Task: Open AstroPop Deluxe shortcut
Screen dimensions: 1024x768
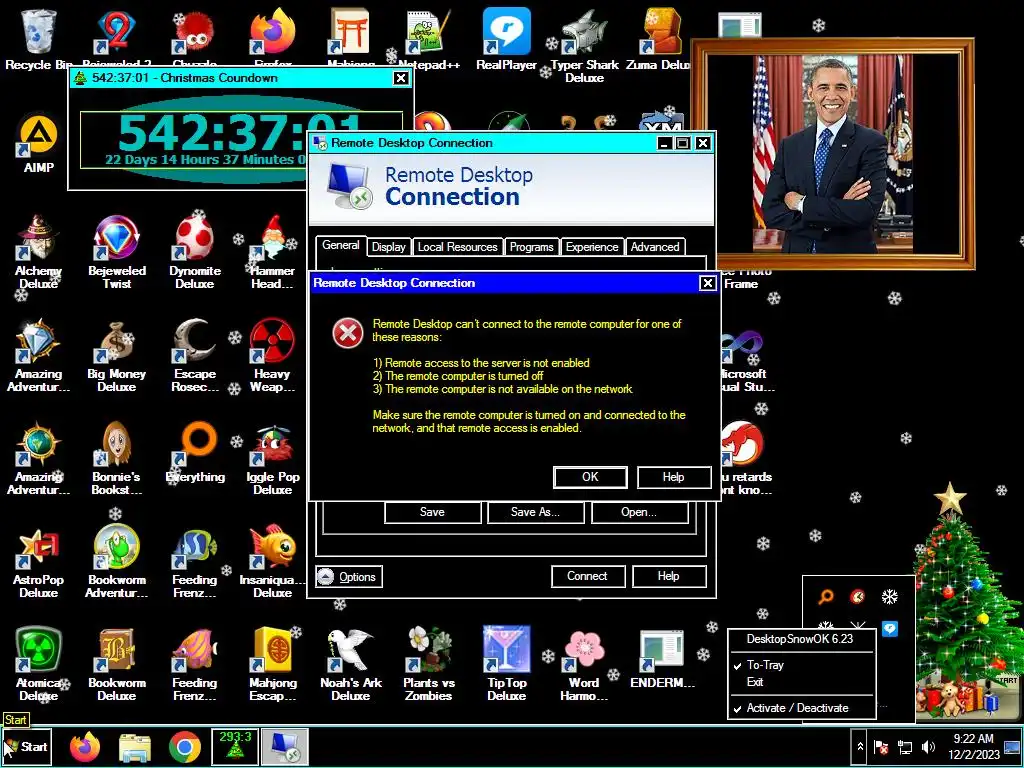Action: click(39, 560)
